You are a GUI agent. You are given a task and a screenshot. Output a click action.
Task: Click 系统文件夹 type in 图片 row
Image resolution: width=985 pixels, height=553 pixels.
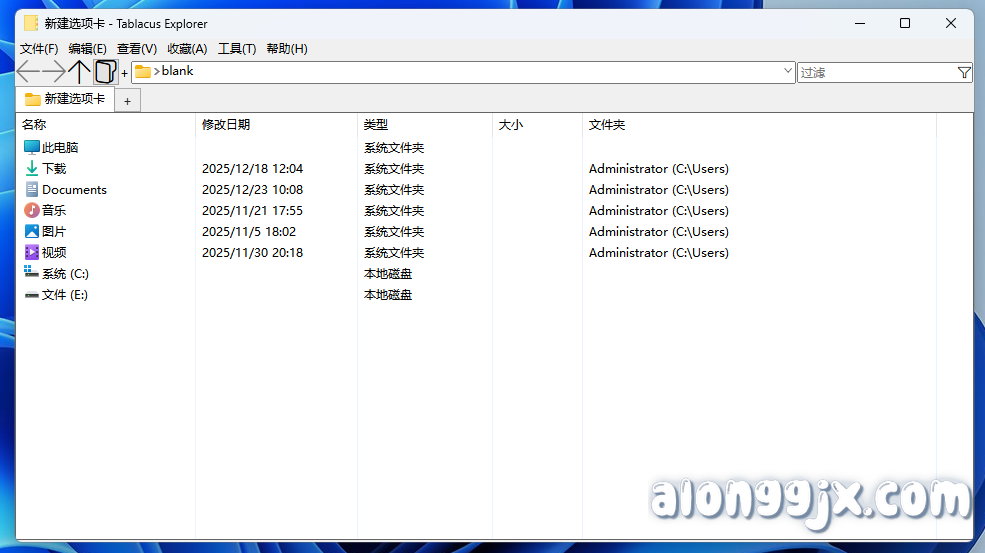click(394, 231)
